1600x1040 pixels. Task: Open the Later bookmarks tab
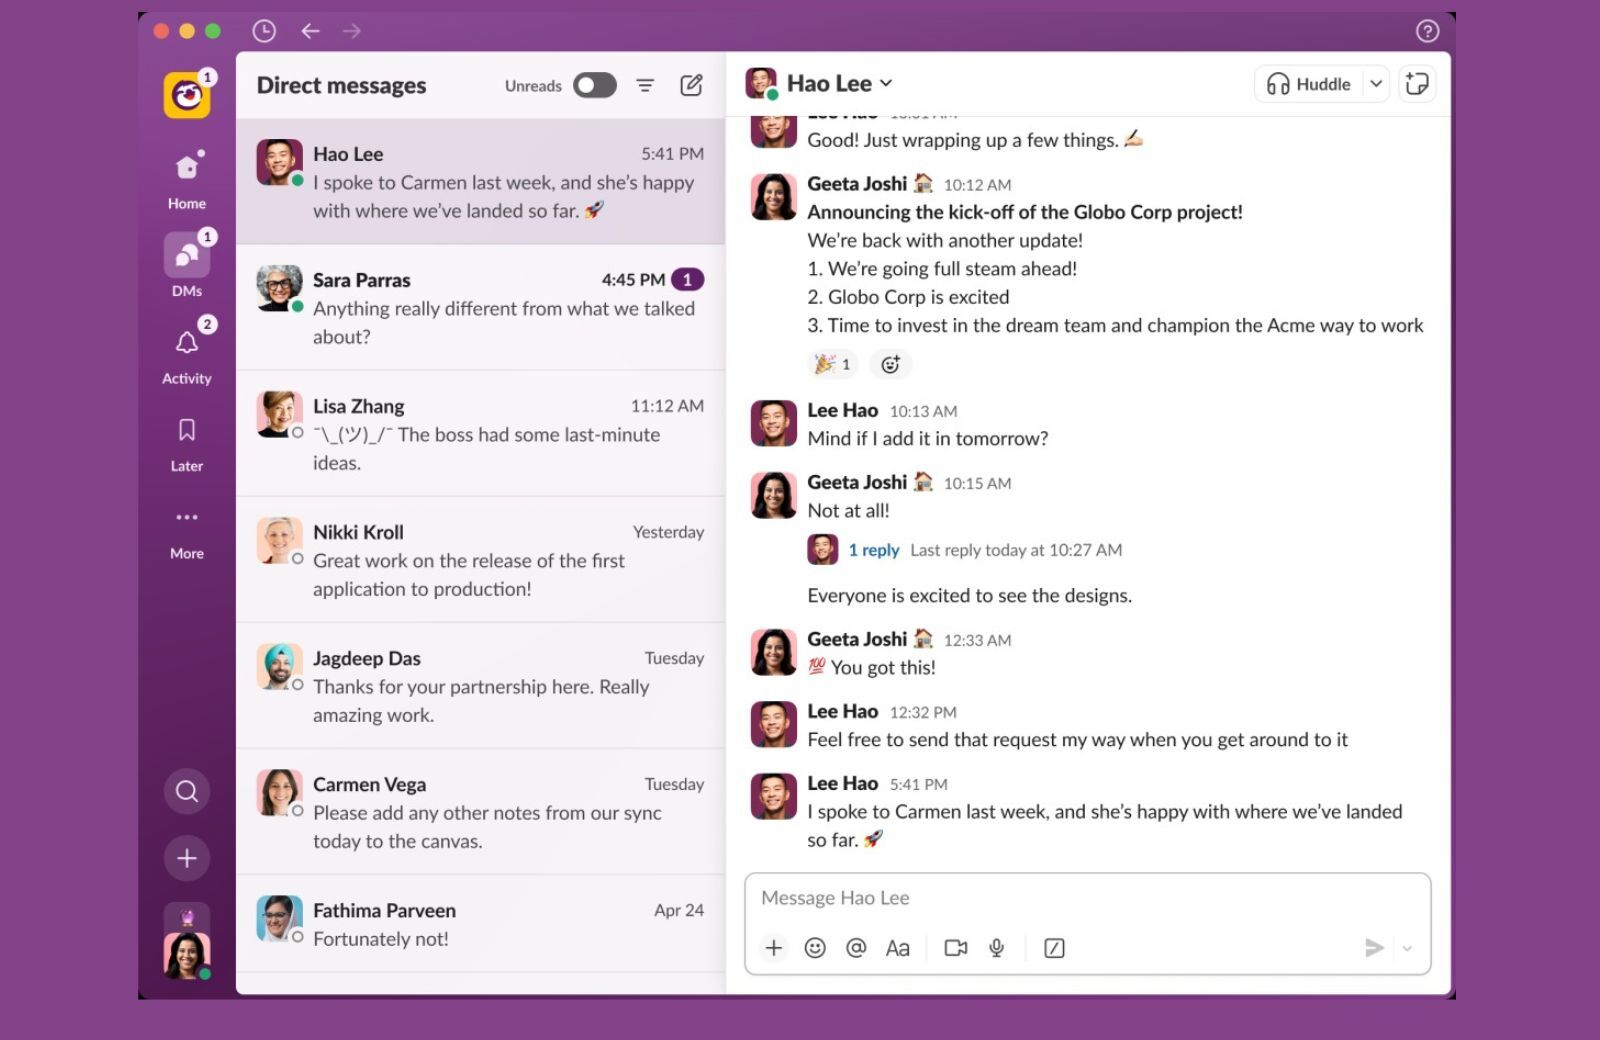187,442
